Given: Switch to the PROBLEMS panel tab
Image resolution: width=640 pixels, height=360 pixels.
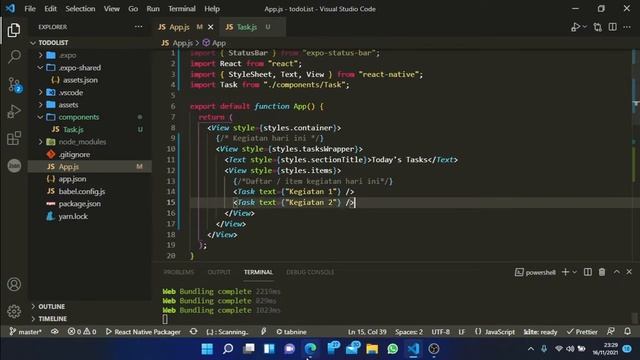Looking at the screenshot, I should 179,272.
